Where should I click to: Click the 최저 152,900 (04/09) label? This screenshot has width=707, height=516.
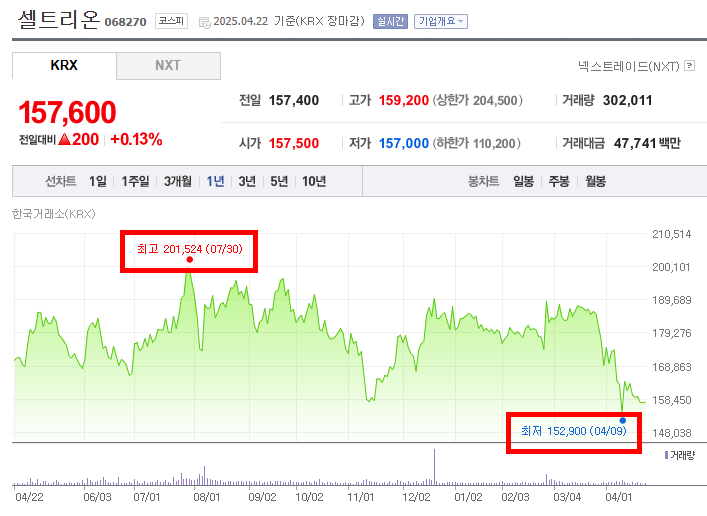(574, 431)
